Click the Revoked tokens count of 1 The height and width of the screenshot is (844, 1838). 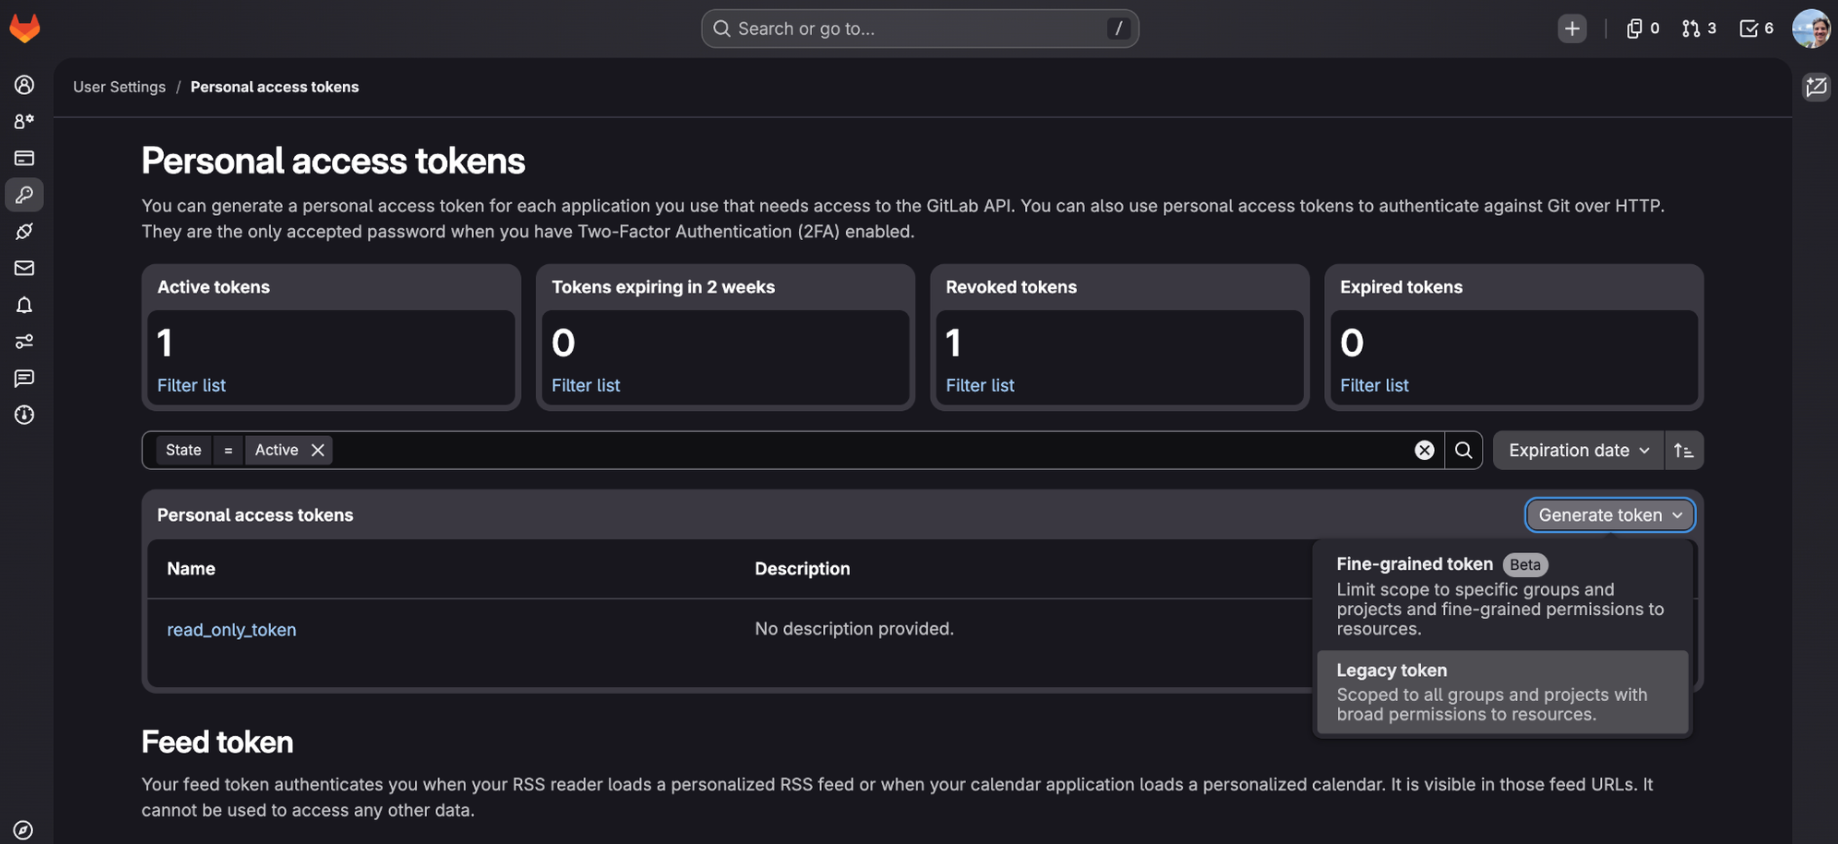pyautogui.click(x=953, y=343)
